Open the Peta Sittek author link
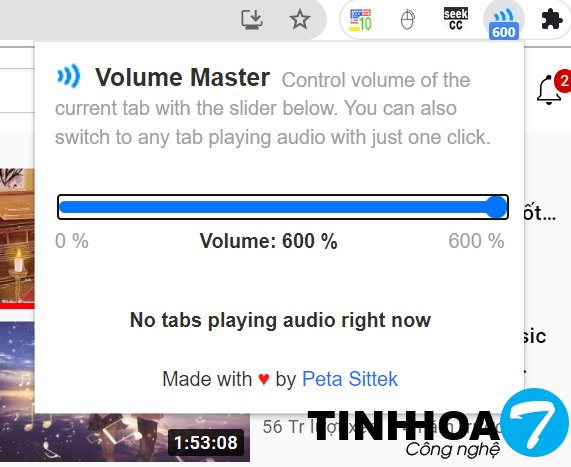571x467 pixels. point(350,379)
